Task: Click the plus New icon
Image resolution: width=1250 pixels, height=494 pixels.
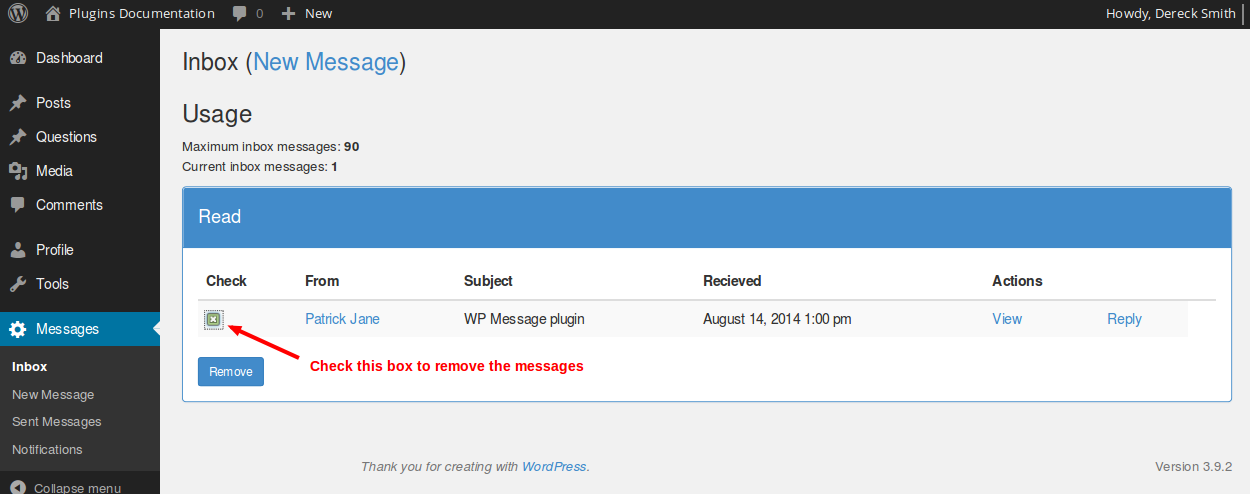Action: [x=289, y=14]
